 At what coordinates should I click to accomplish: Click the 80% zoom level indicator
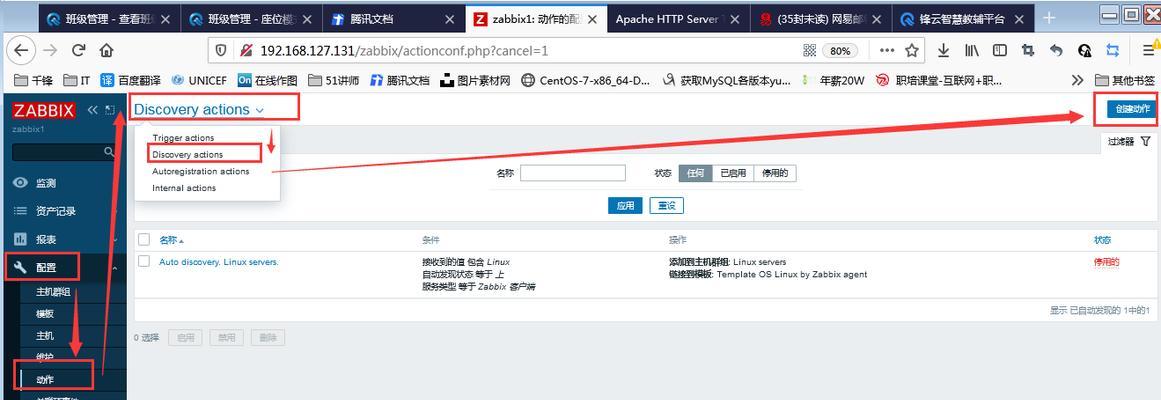tap(840, 50)
